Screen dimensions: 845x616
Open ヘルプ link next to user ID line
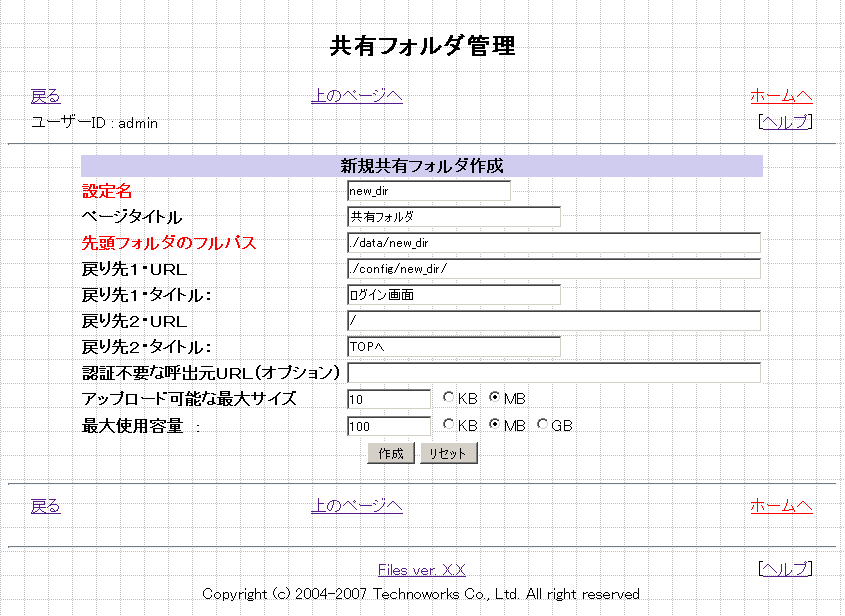[x=785, y=122]
